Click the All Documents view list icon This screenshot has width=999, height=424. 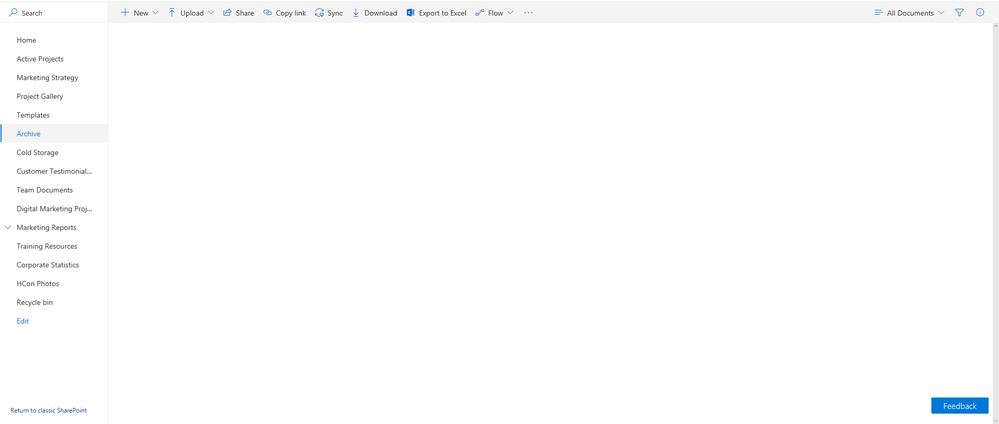click(x=879, y=13)
